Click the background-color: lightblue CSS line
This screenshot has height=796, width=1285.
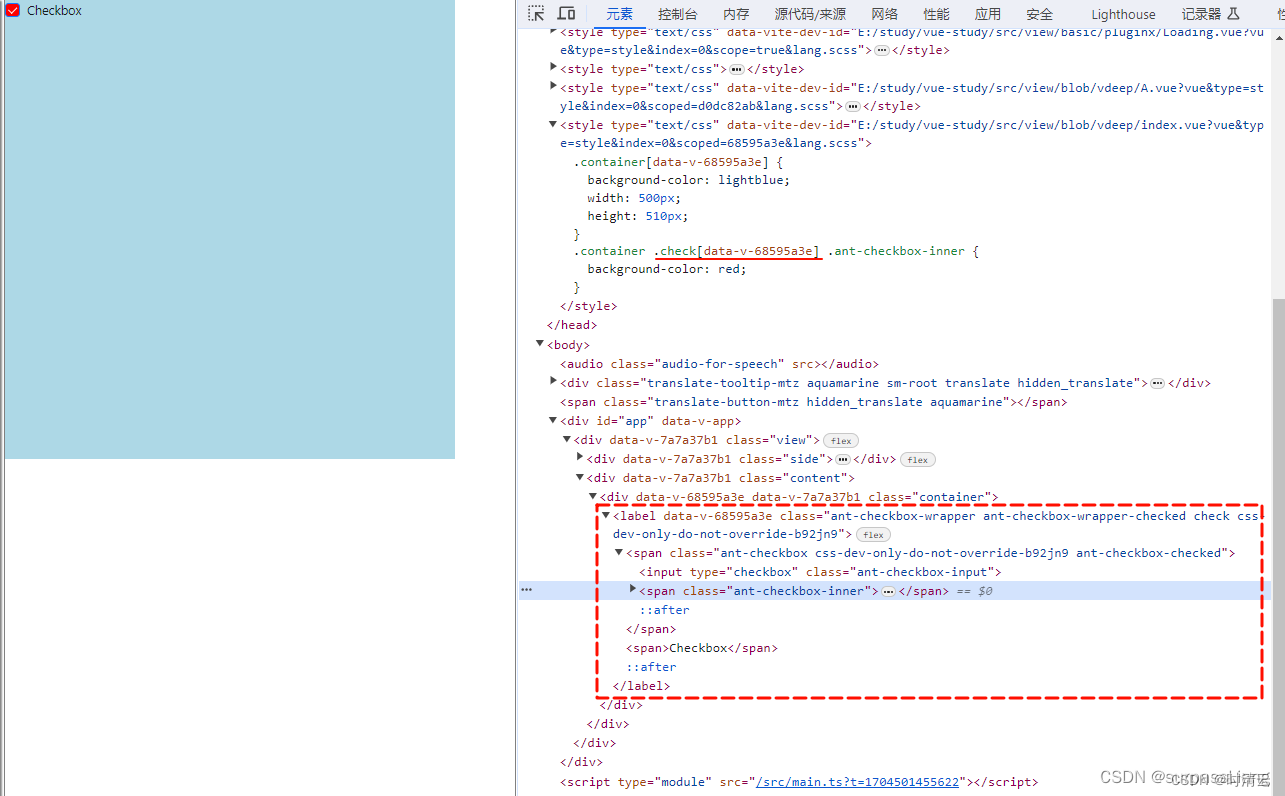(688, 180)
